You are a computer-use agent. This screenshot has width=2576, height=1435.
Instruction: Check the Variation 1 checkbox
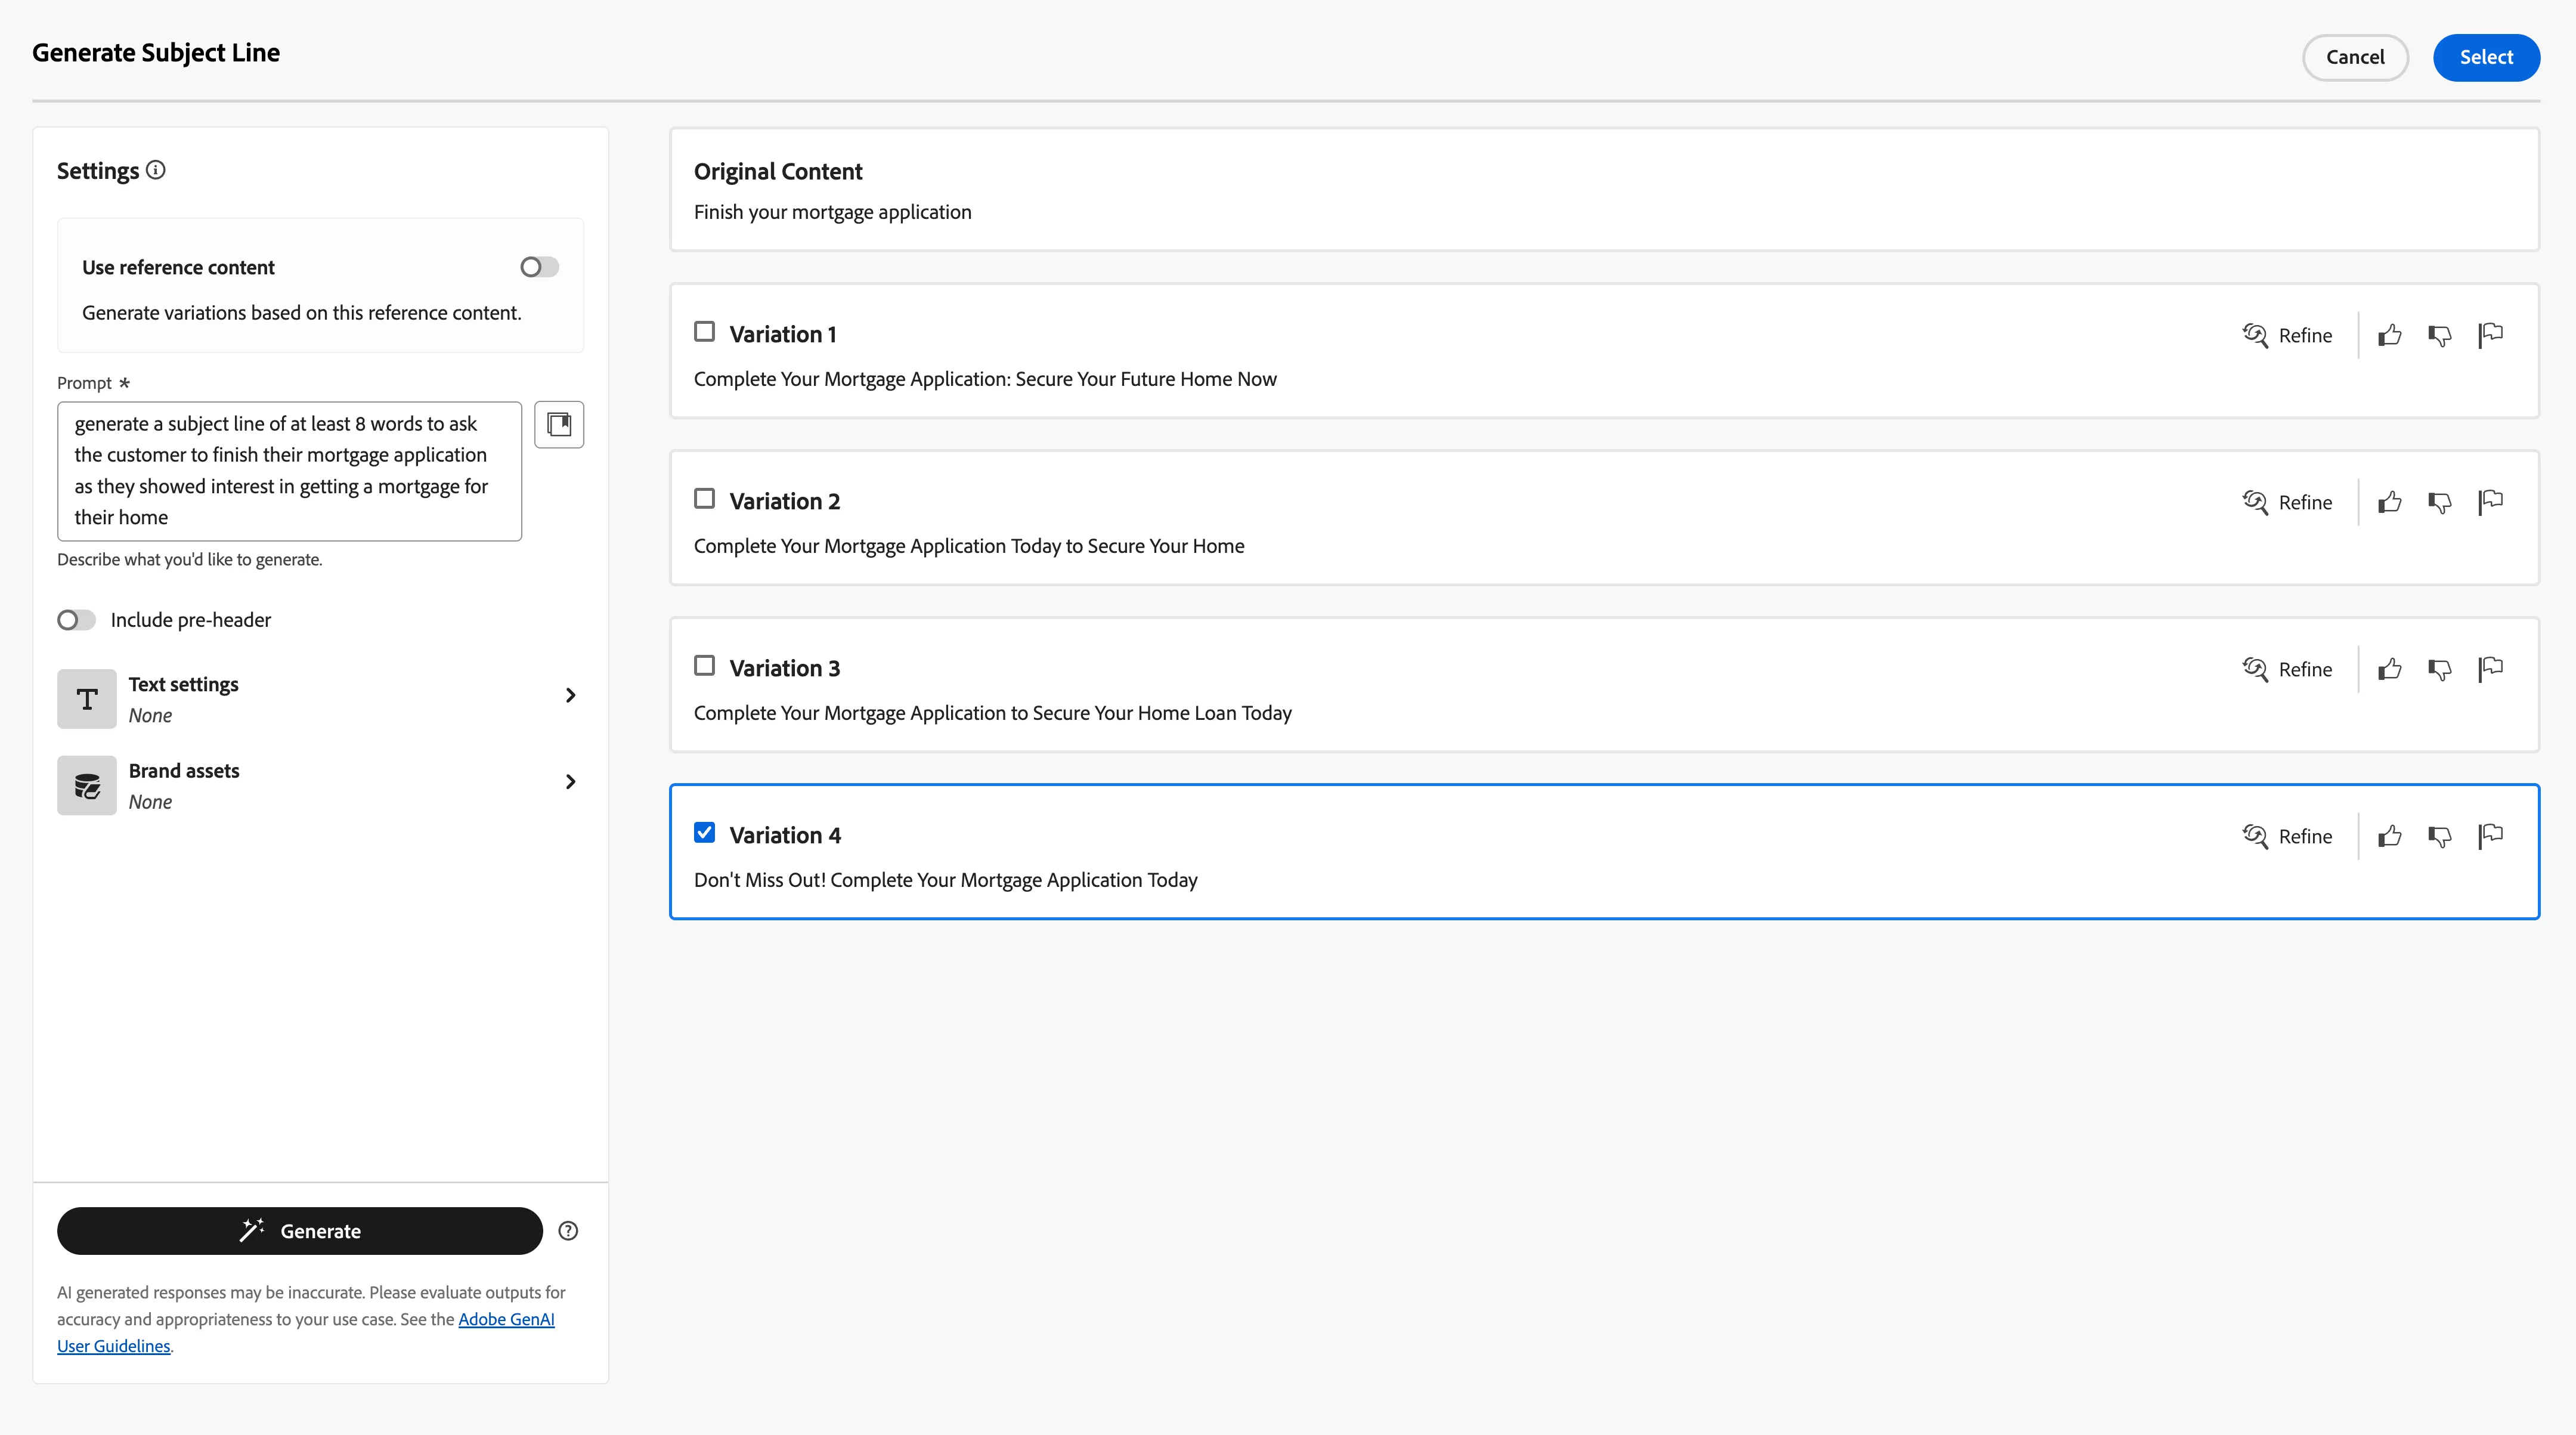click(705, 332)
